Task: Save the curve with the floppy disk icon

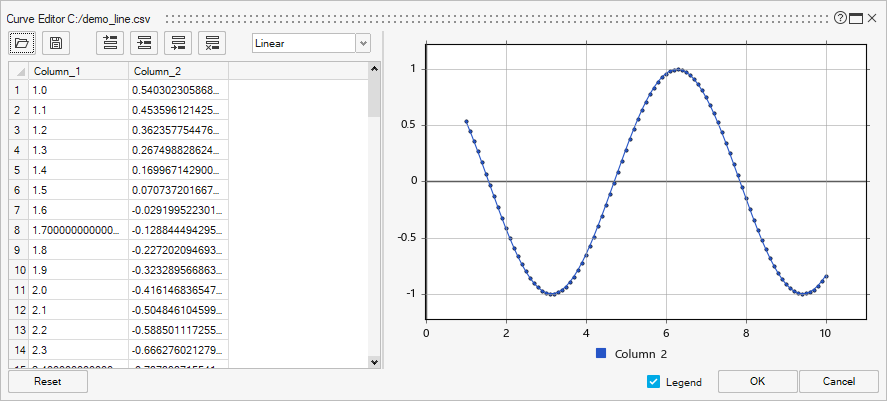Action: pyautogui.click(x=56, y=43)
